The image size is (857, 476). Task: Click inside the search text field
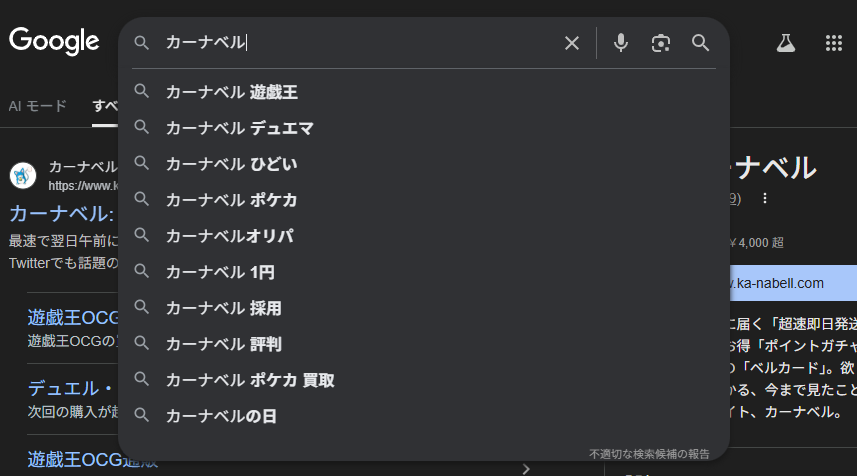[380, 43]
